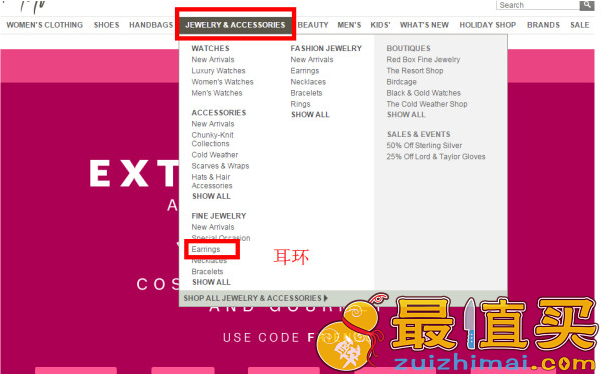The image size is (602, 374).
Task: Open Chunky-Knit Collections link
Action: click(212, 139)
